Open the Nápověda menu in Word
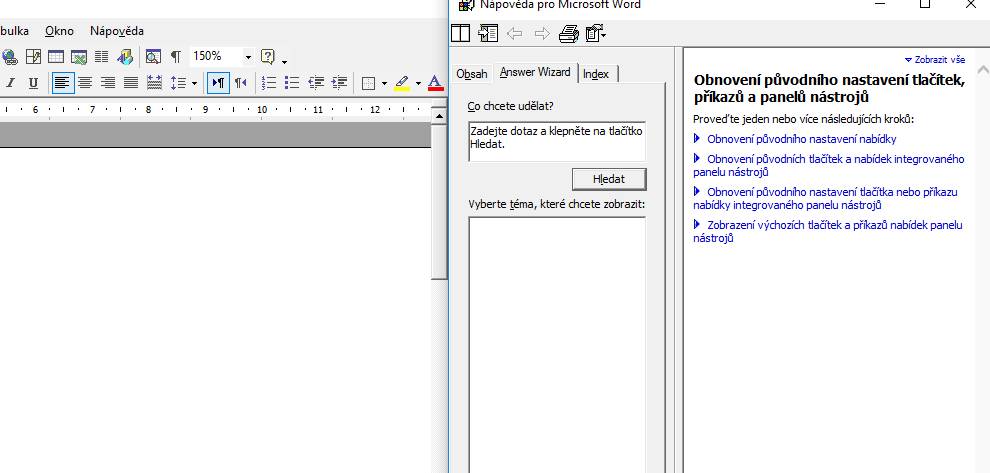This screenshot has height=473, width=990. coord(117,31)
